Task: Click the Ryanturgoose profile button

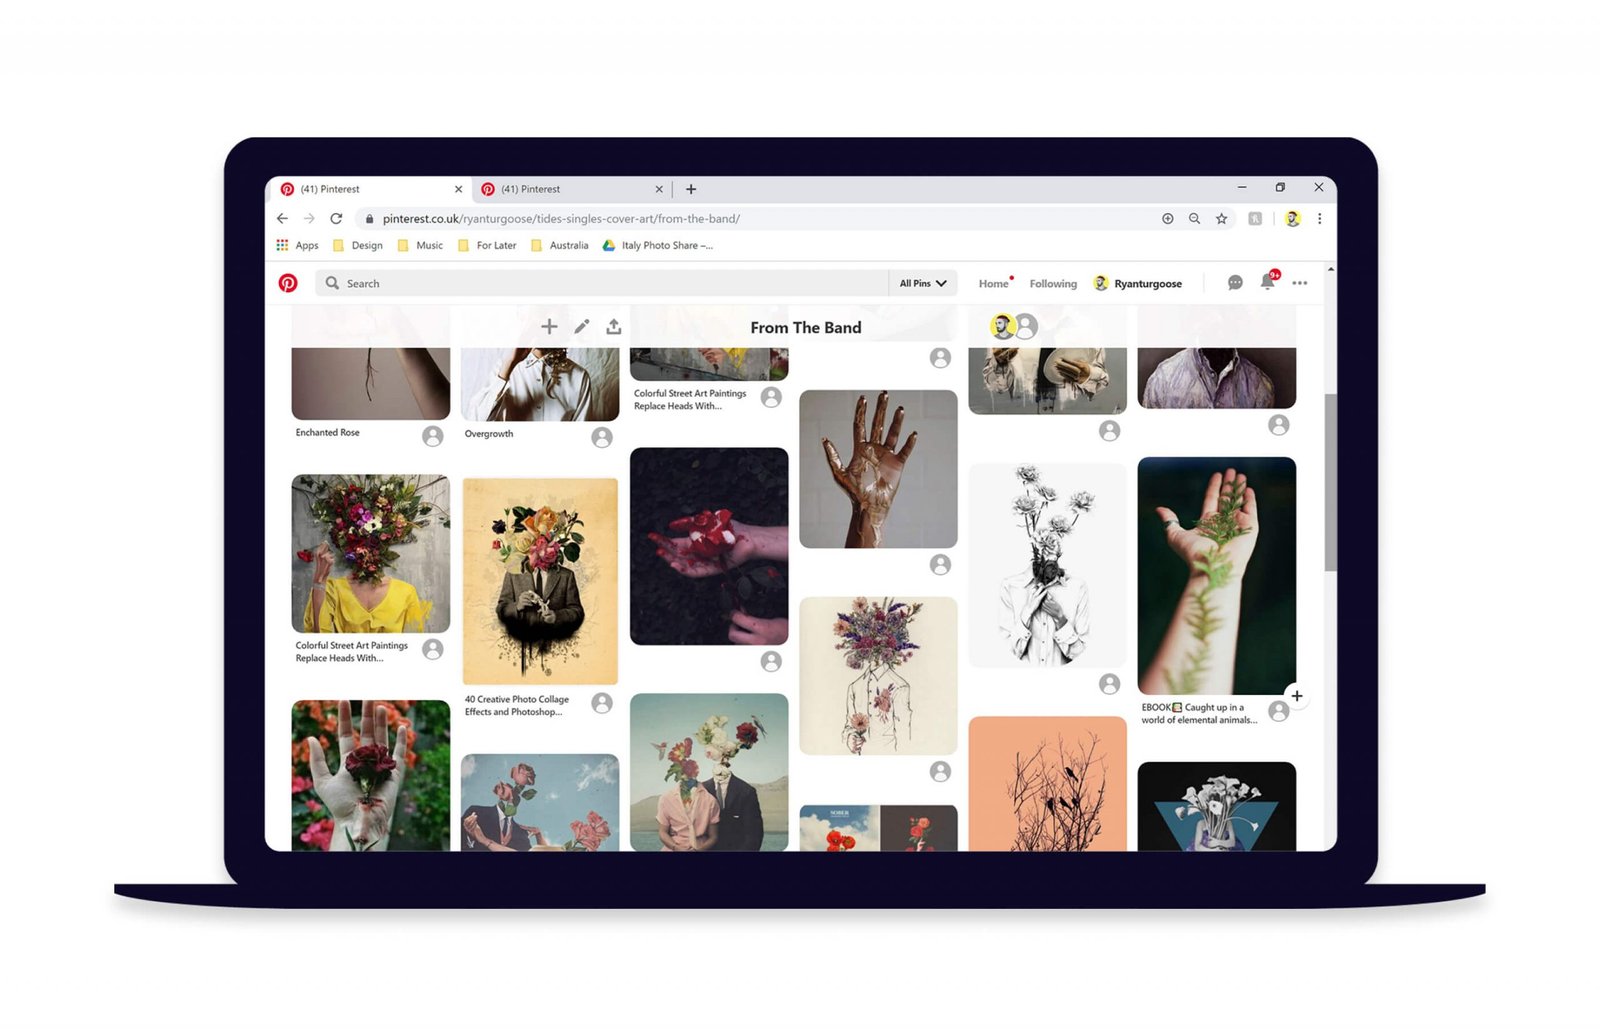Action: (1138, 284)
